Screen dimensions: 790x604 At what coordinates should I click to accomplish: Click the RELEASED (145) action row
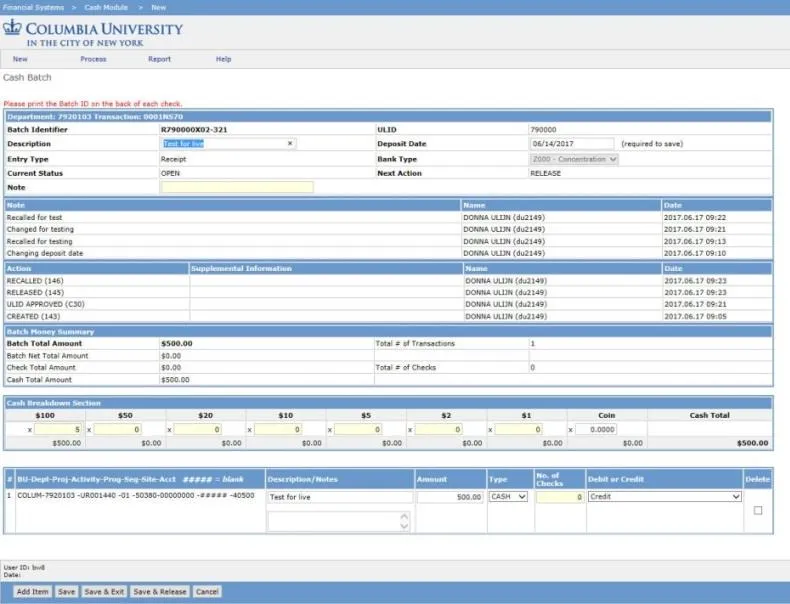[388, 292]
